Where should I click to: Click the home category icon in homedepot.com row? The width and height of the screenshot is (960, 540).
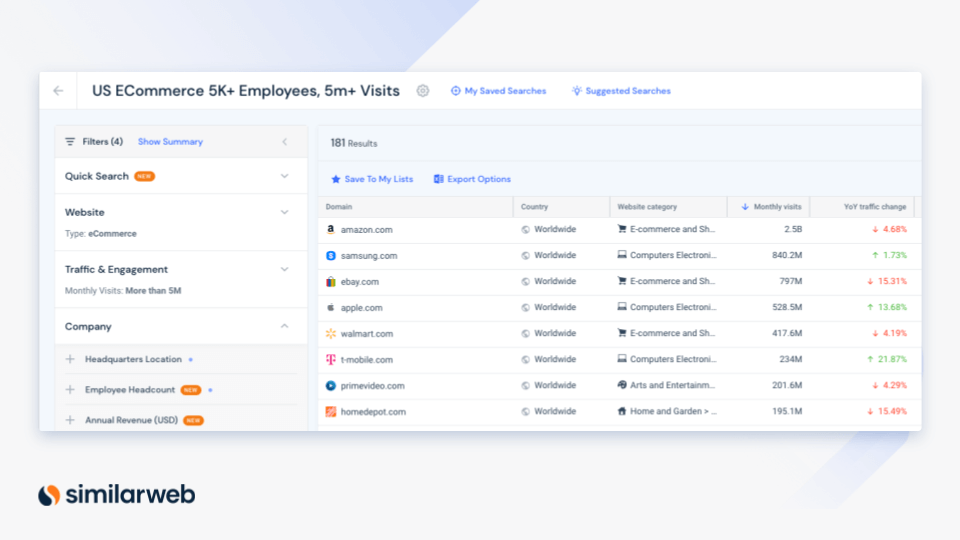(622, 411)
